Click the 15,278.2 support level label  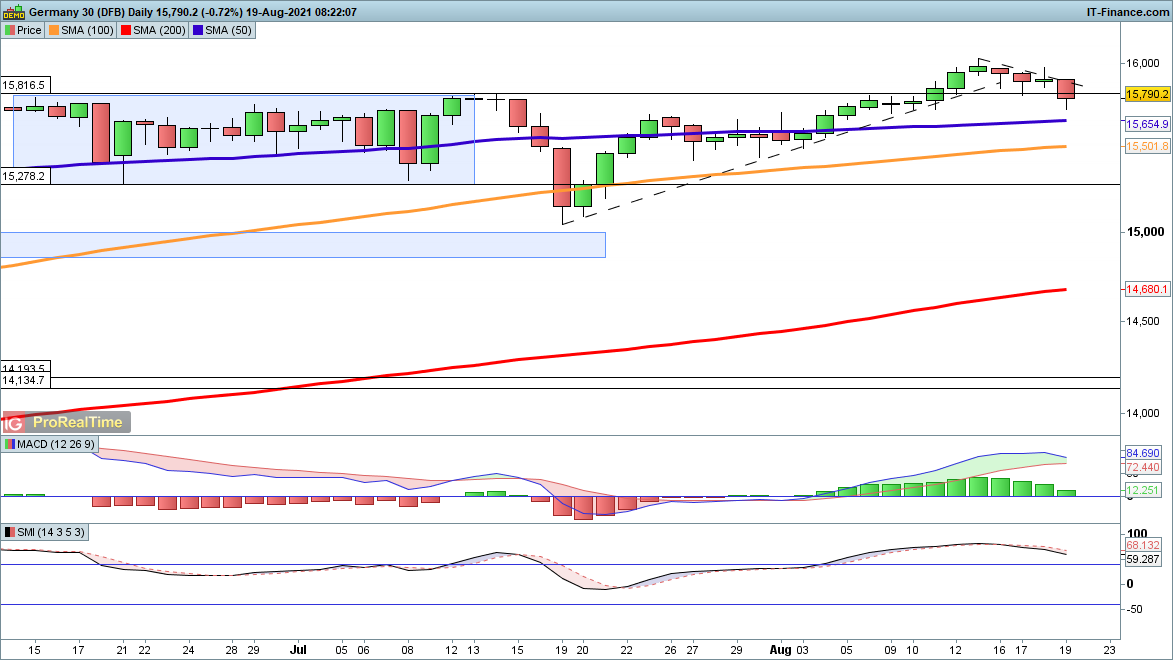coord(25,176)
